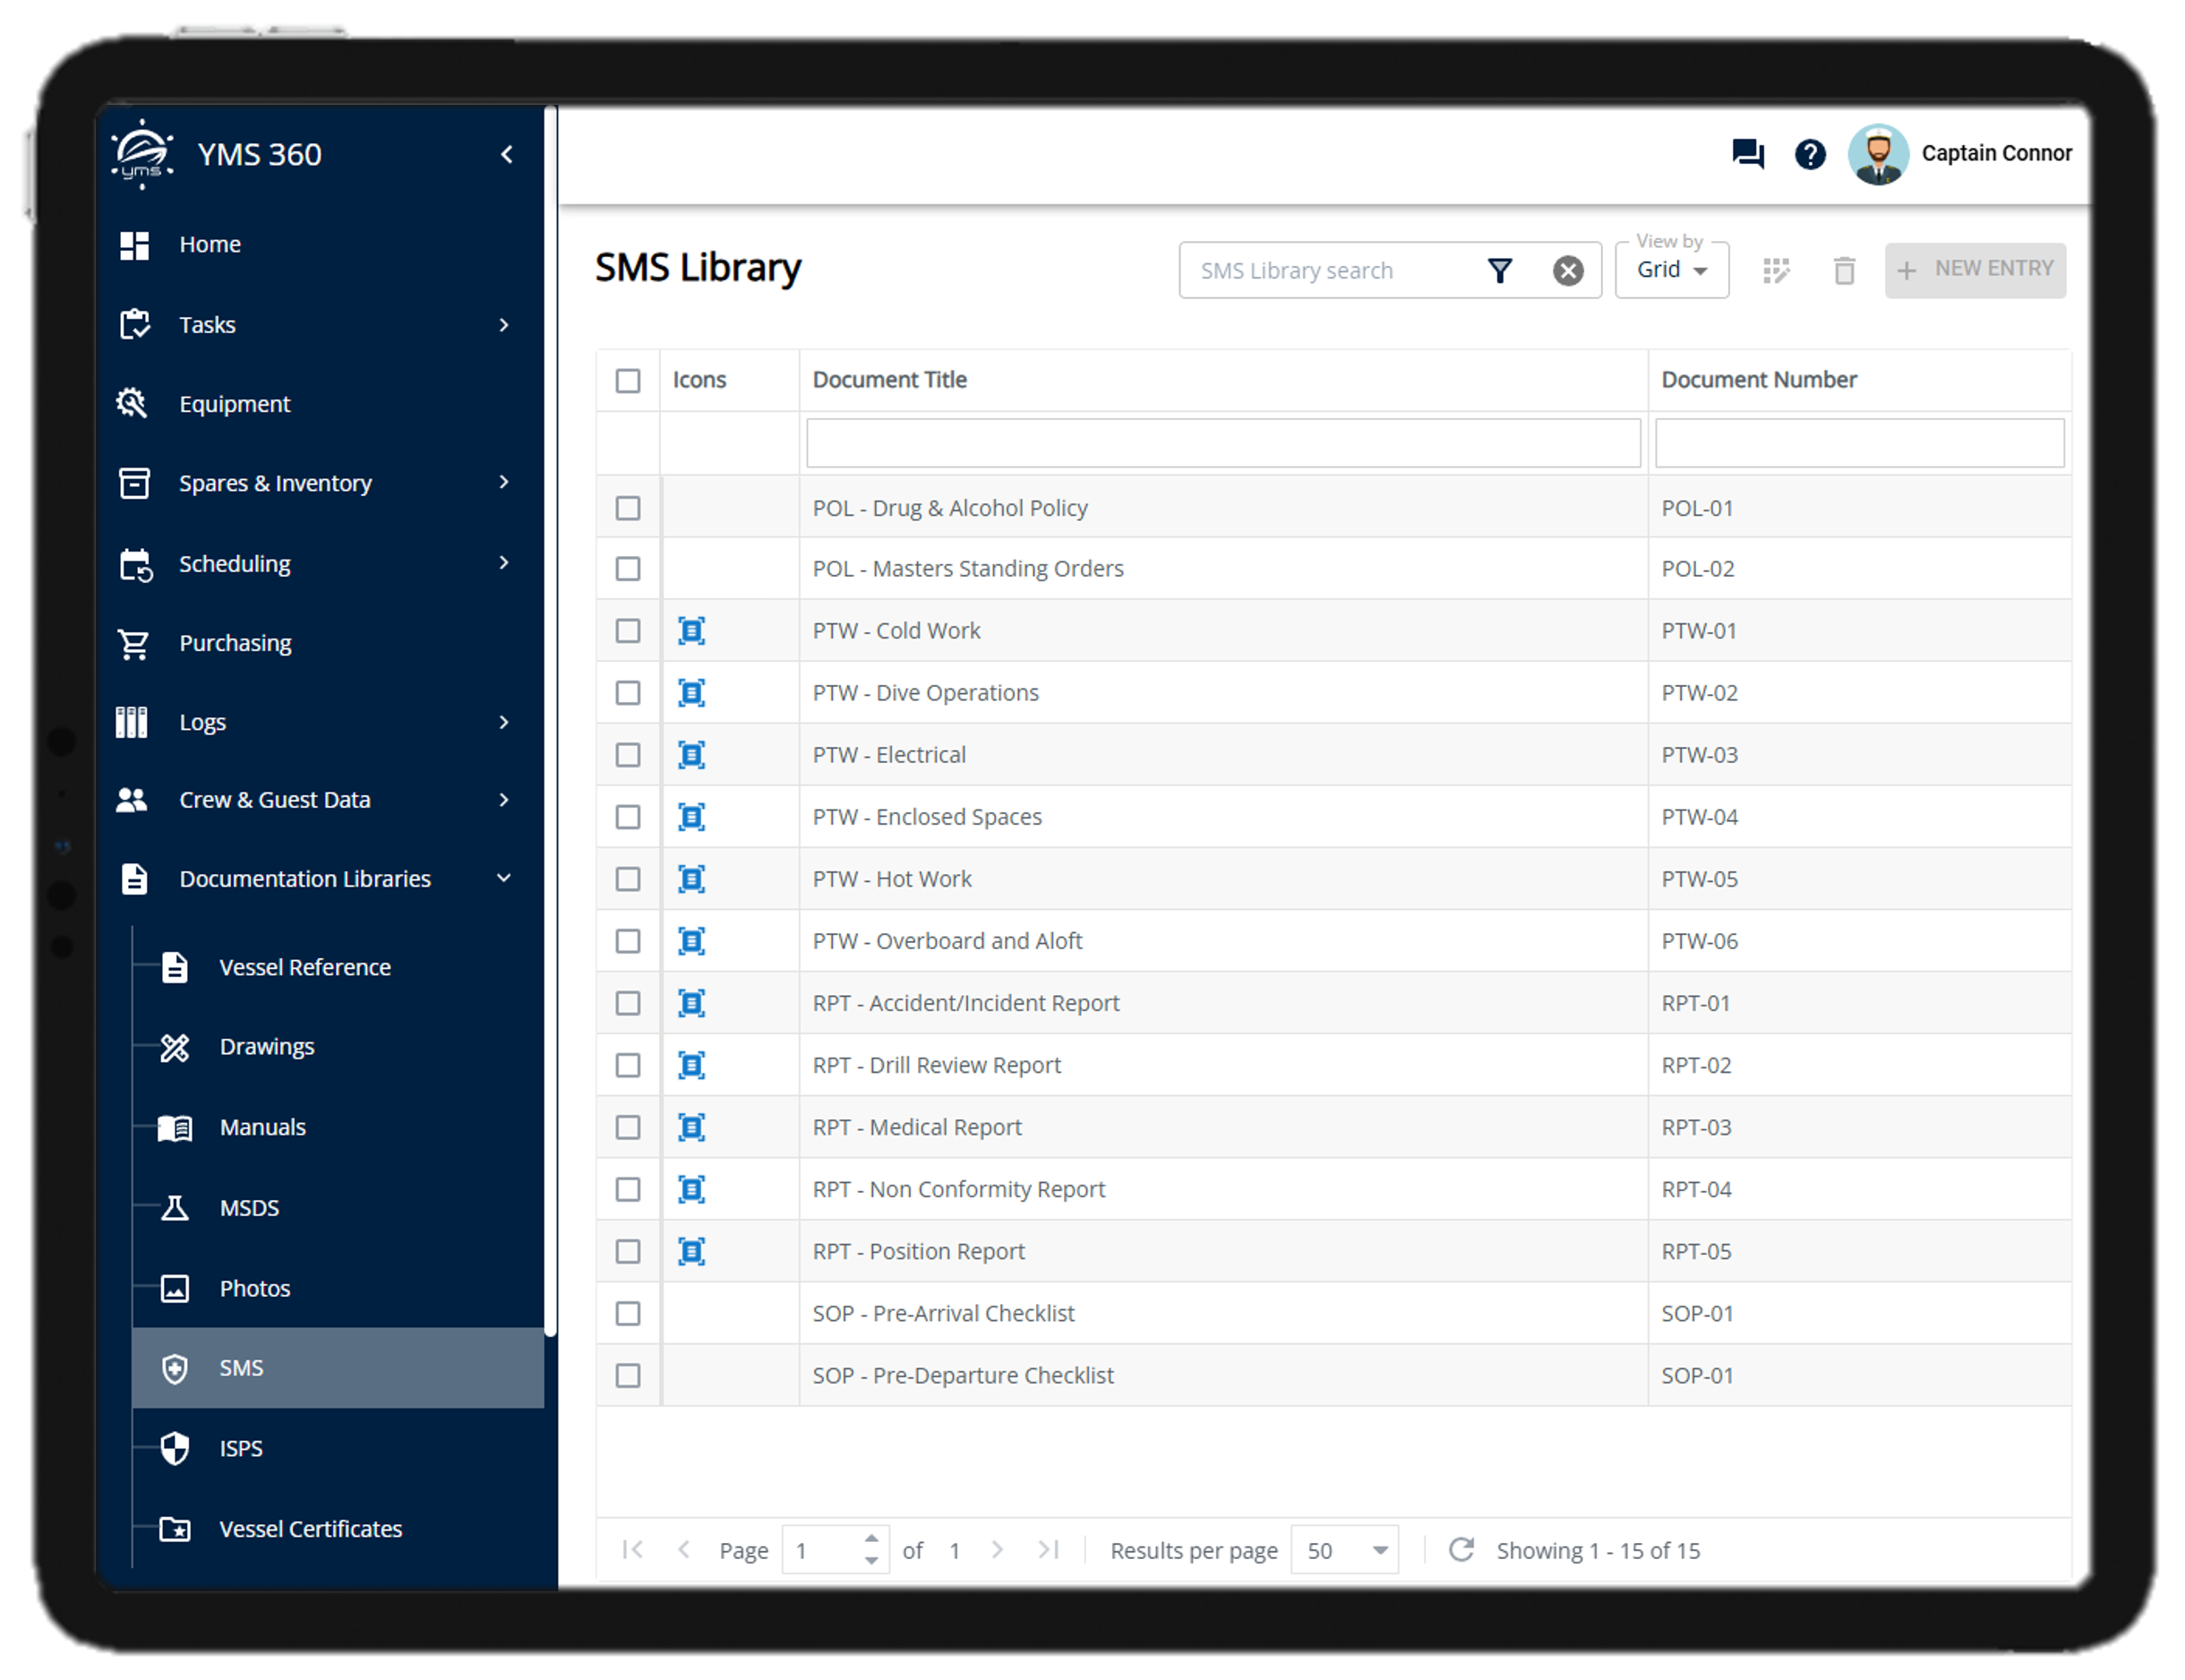
Task: Go to the last page arrow
Action: click(x=1048, y=1549)
